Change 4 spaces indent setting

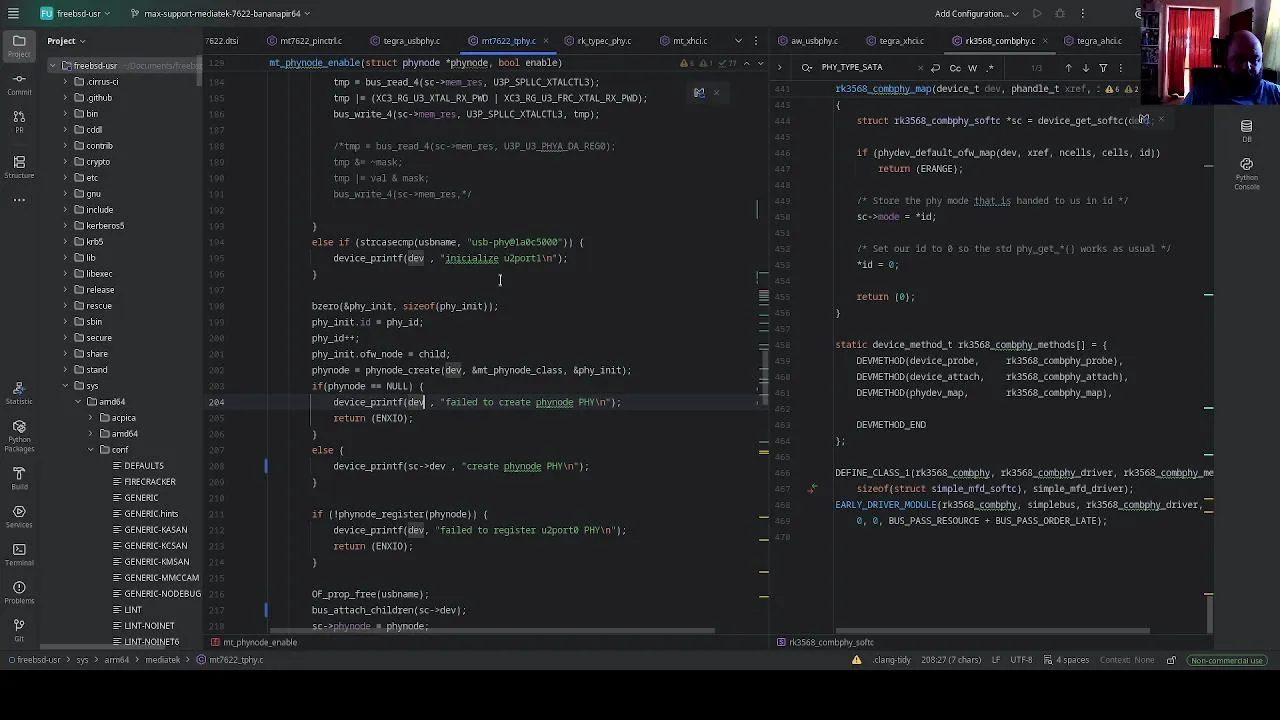pyautogui.click(x=1067, y=660)
